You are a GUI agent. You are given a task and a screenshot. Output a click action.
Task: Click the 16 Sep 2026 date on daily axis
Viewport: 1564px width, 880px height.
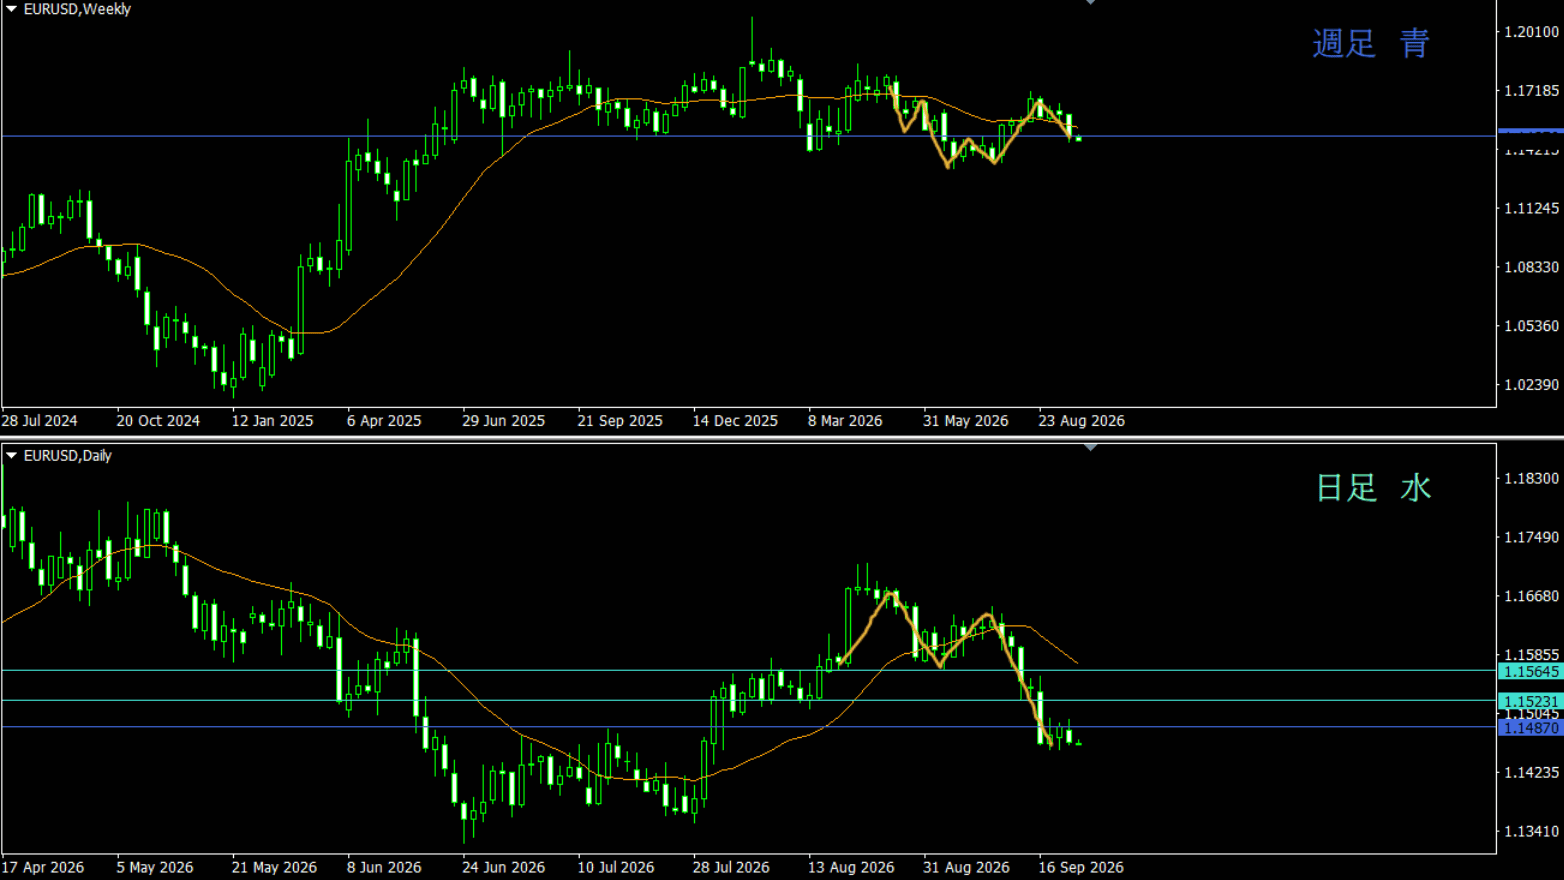pos(1080,867)
